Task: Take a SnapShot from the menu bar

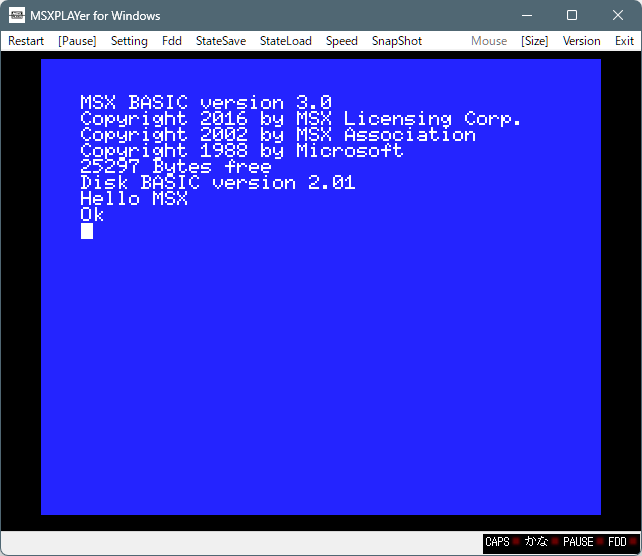Action: [x=396, y=41]
